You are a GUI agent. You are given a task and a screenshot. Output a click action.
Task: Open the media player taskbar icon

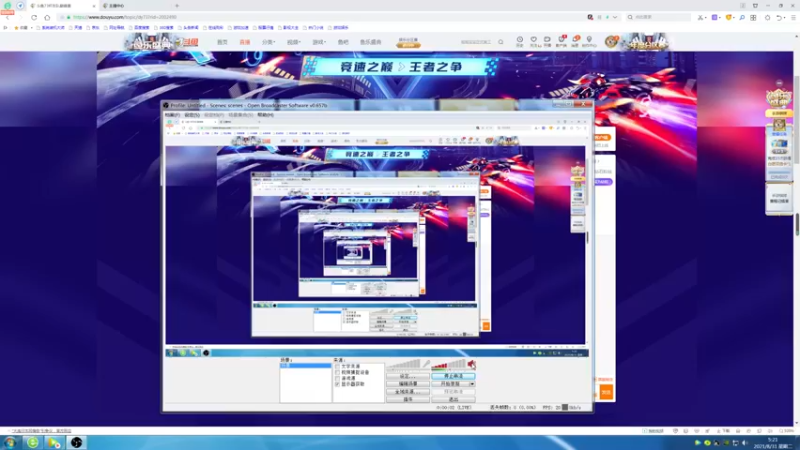(54, 442)
